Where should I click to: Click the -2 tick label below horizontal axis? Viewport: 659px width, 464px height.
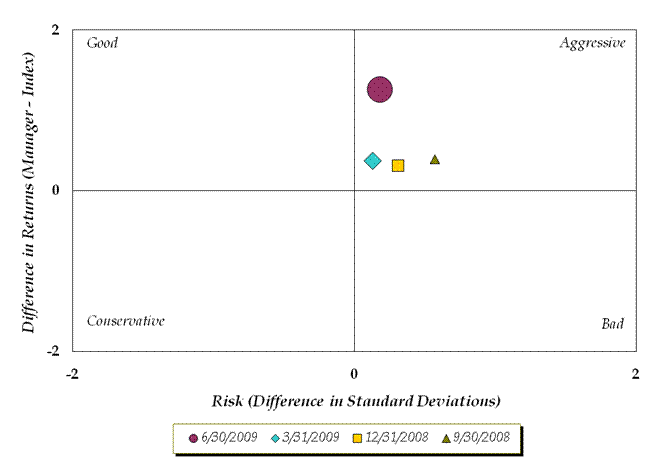click(72, 374)
